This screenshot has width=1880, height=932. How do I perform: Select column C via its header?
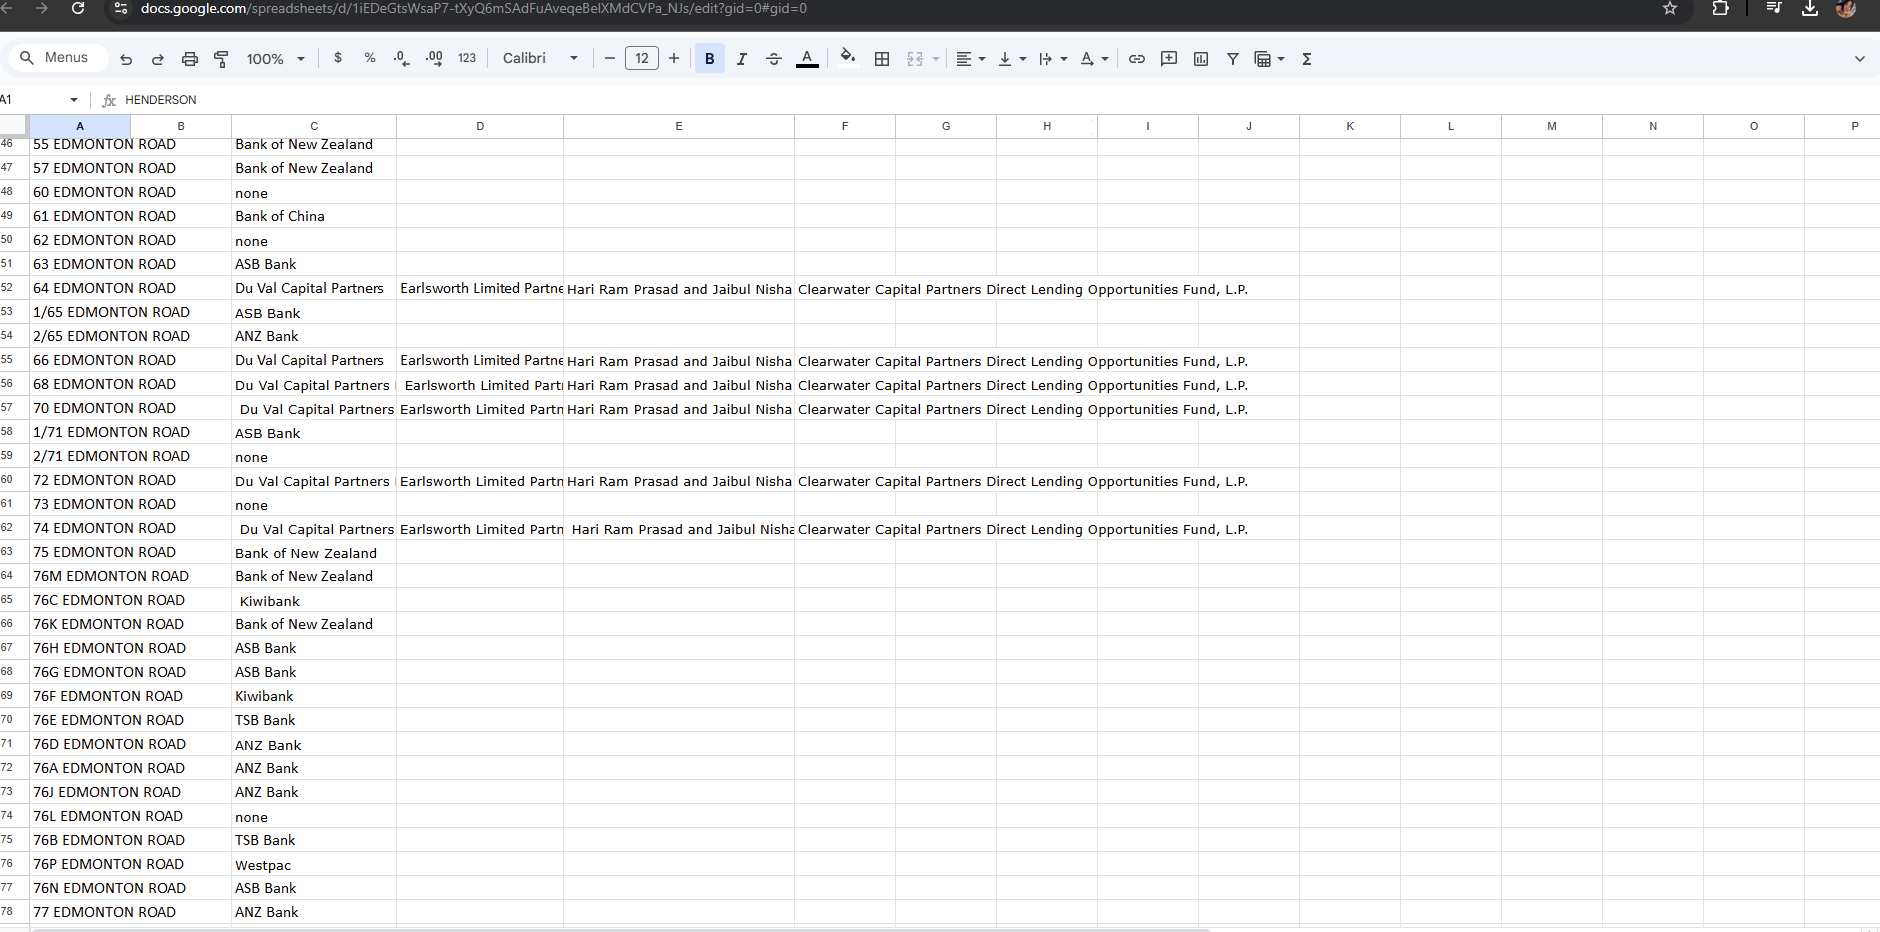point(314,126)
